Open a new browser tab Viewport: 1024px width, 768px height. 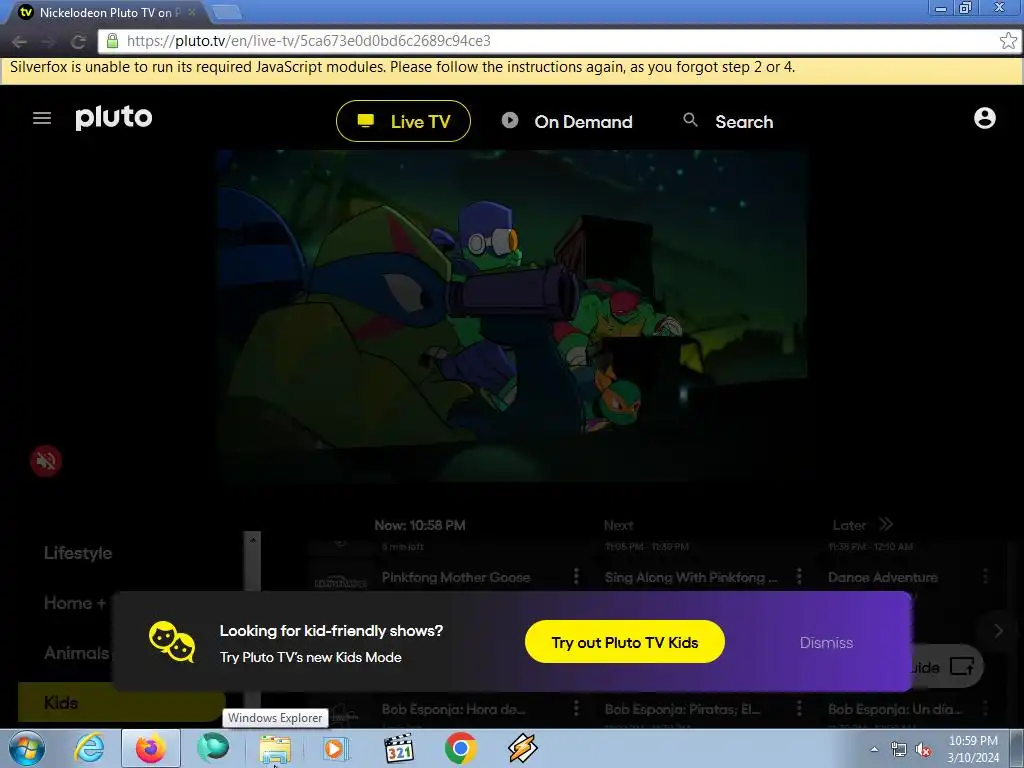coord(227,12)
